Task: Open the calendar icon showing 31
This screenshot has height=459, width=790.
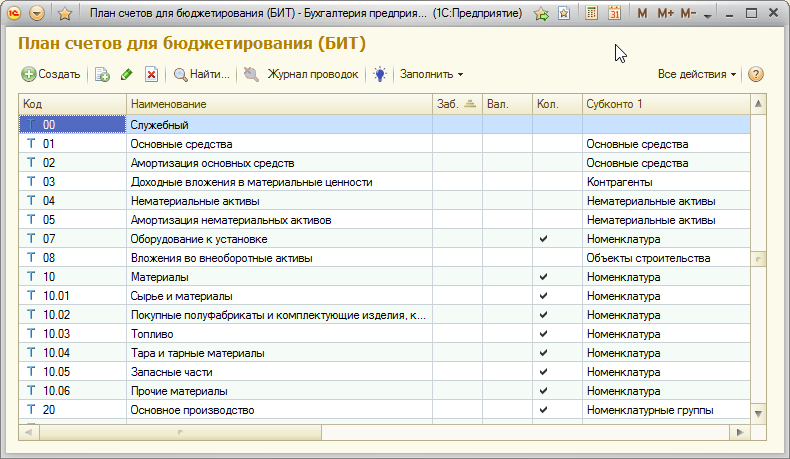Action: [x=614, y=14]
